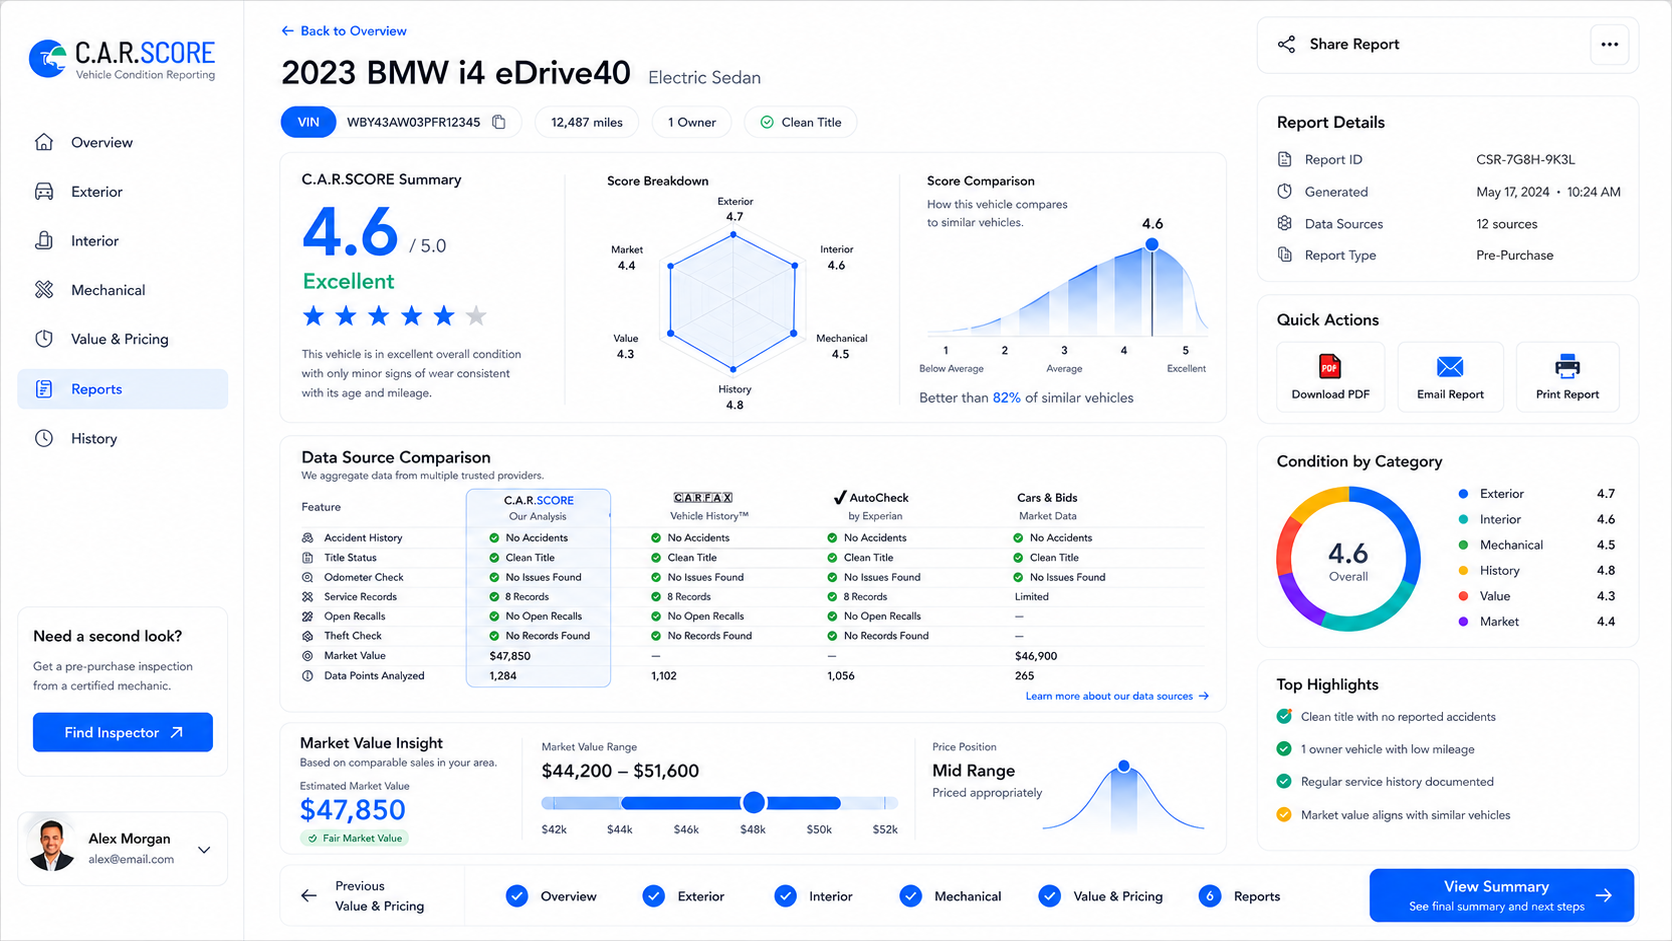
Task: Click the Generated clock icon
Action: [x=1285, y=191]
